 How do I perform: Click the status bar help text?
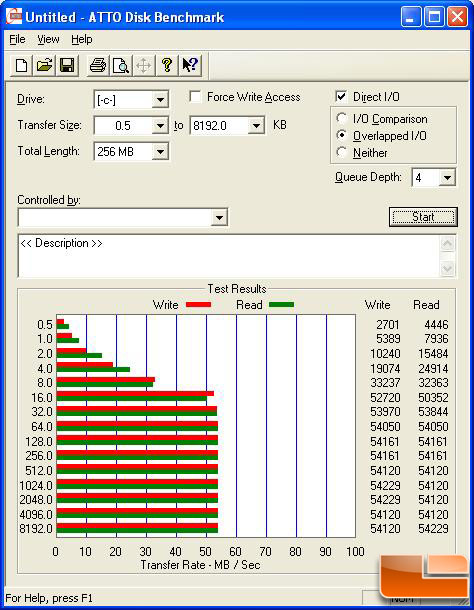49,598
